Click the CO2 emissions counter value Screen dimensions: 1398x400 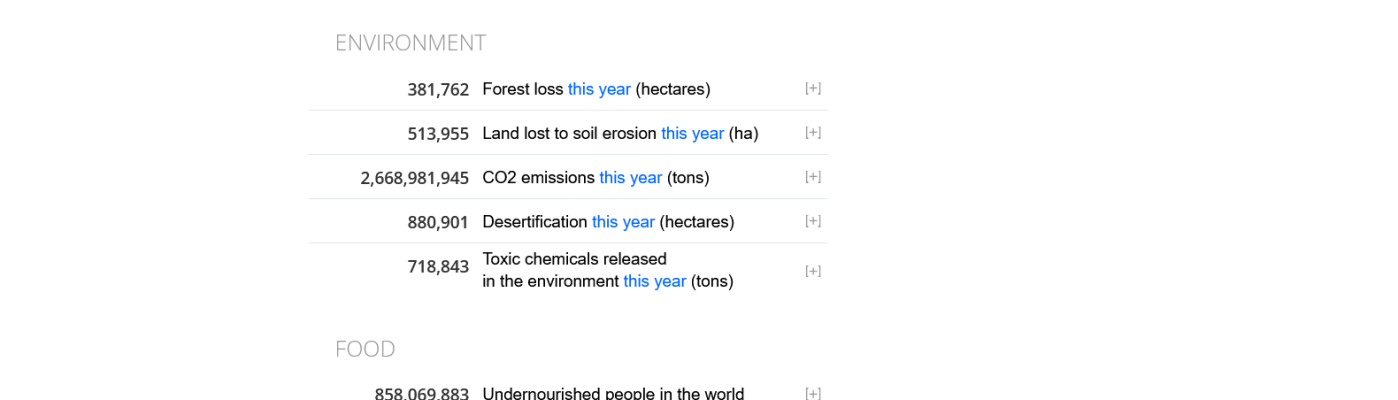[x=414, y=178]
